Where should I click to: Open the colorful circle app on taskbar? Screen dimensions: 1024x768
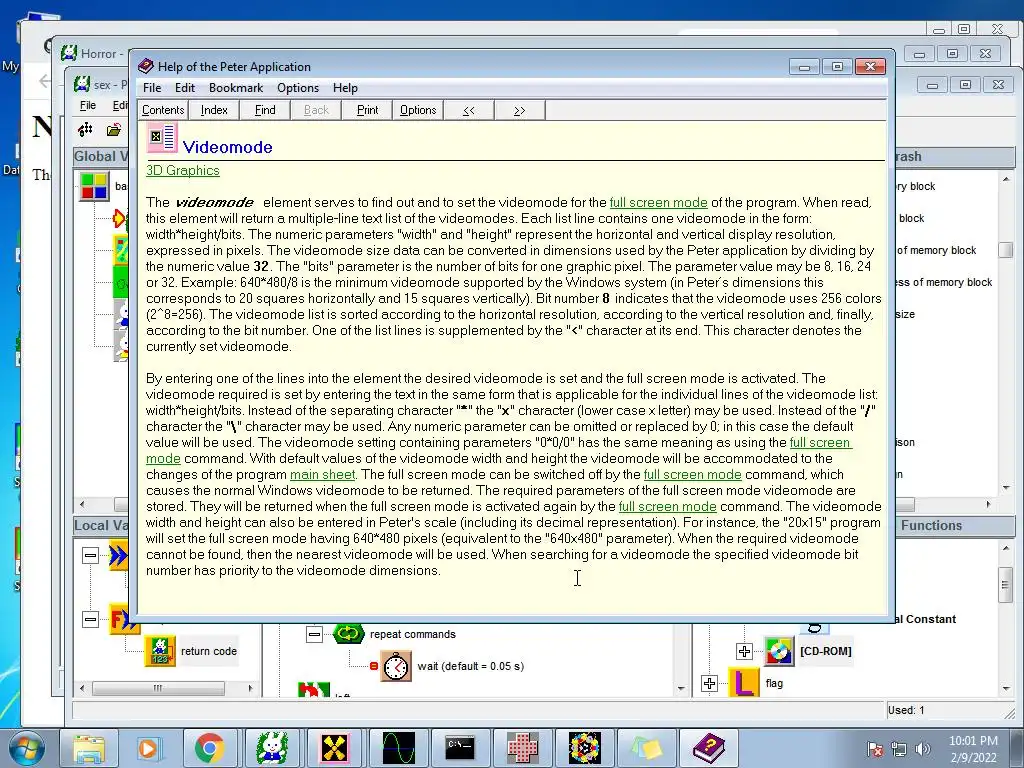(584, 748)
